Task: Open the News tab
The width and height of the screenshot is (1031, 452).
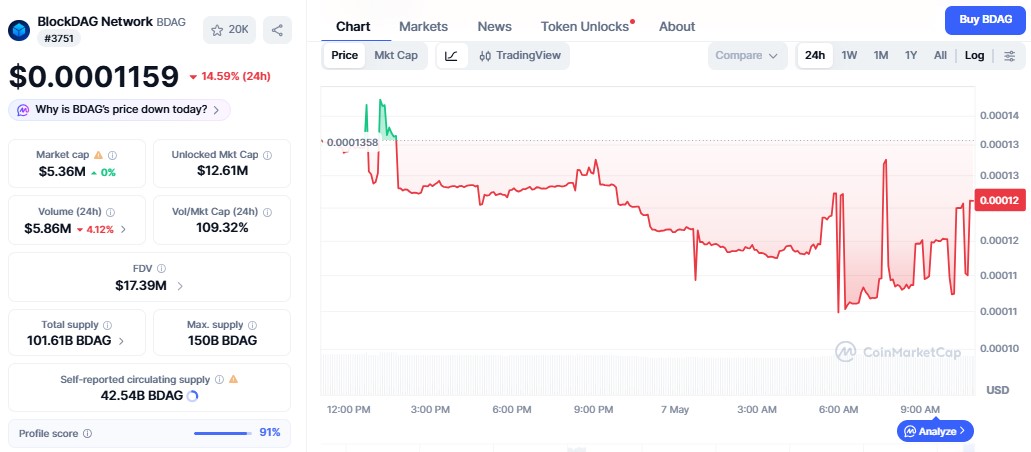Action: coord(494,27)
